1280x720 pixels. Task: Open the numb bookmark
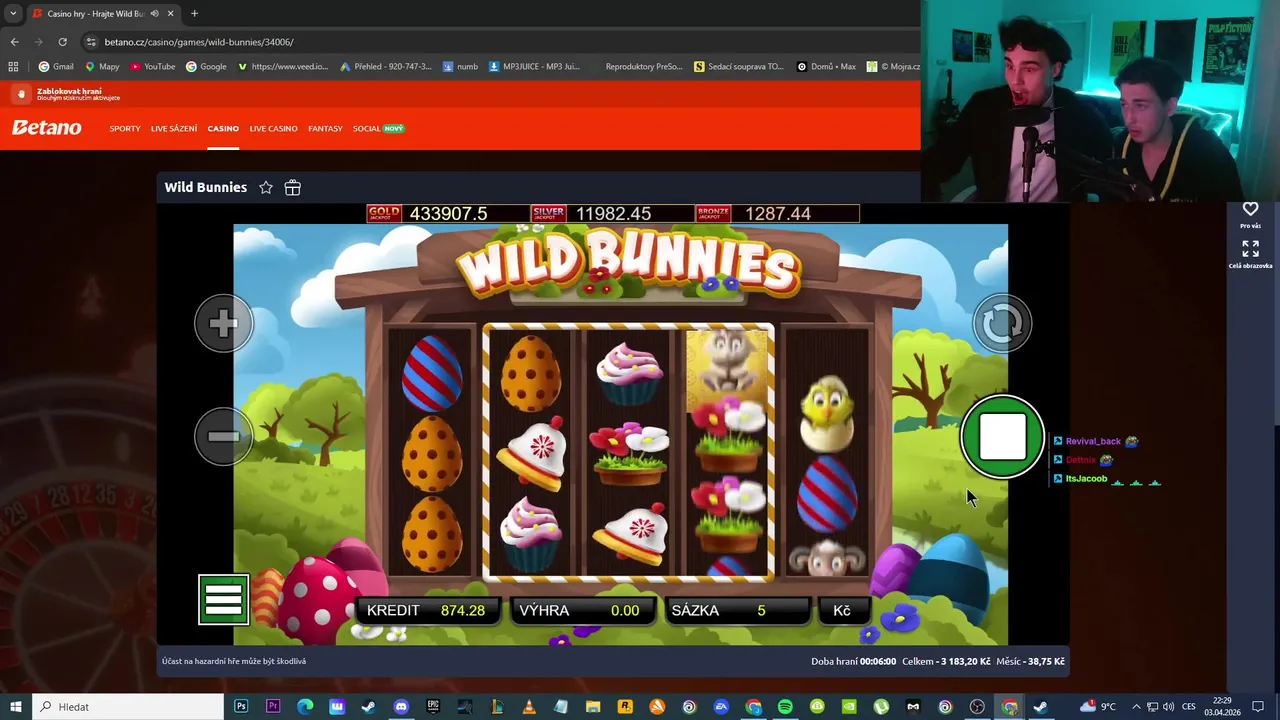point(461,67)
